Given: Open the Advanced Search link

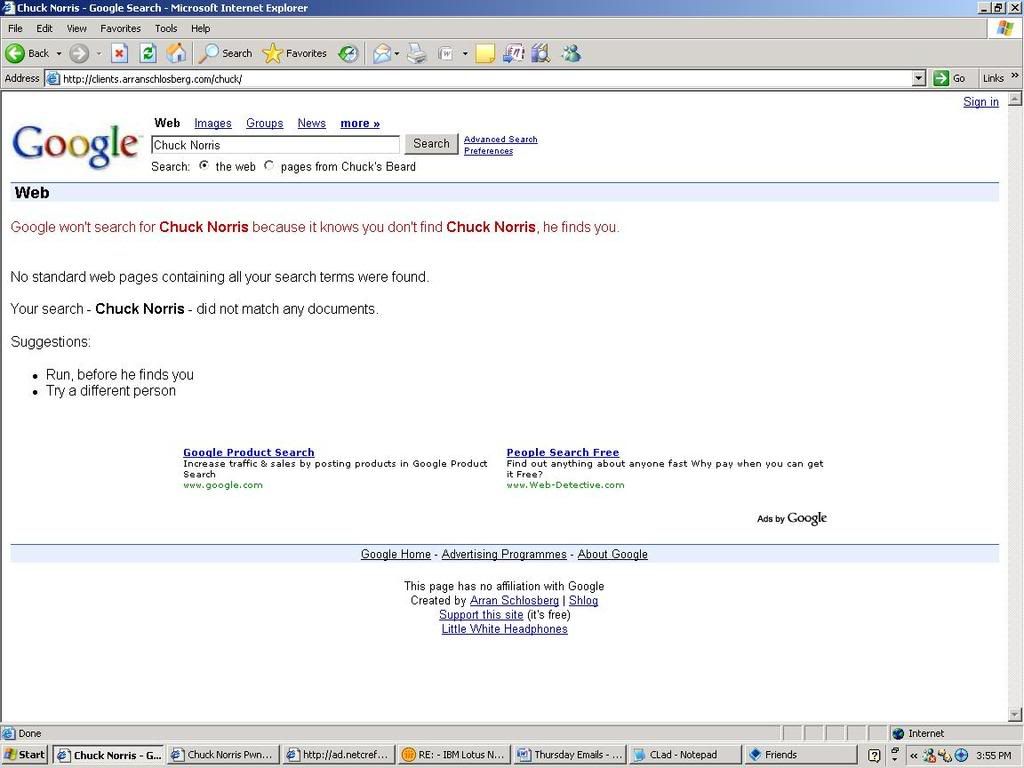Looking at the screenshot, I should (500, 139).
